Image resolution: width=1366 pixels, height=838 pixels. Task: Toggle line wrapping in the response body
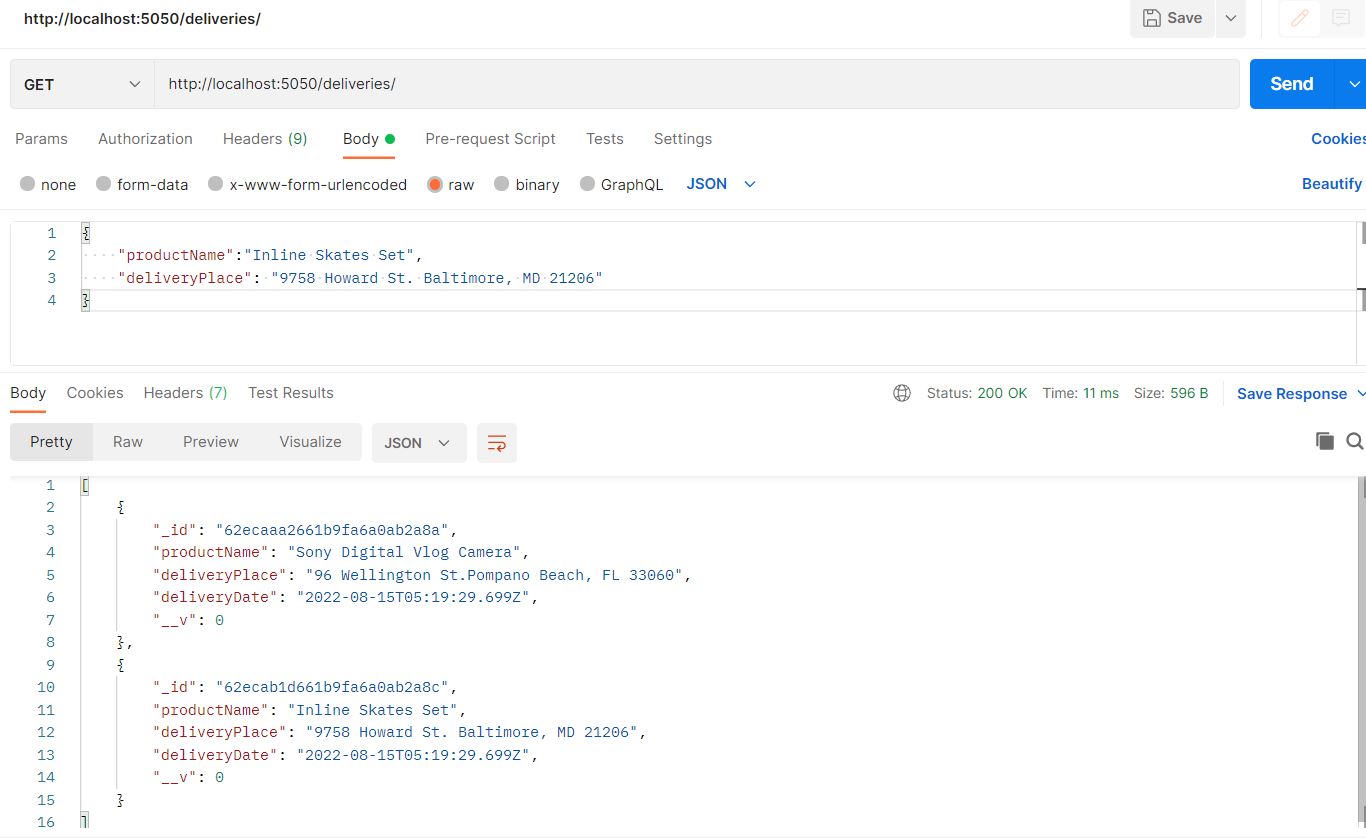coord(497,442)
